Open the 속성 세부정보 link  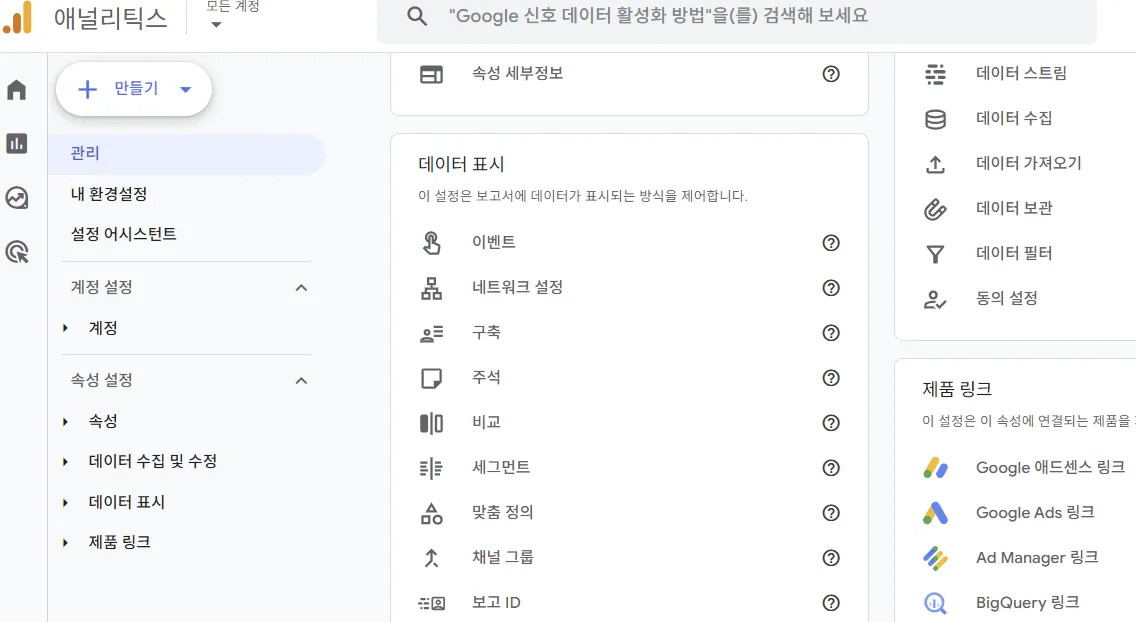coord(517,73)
